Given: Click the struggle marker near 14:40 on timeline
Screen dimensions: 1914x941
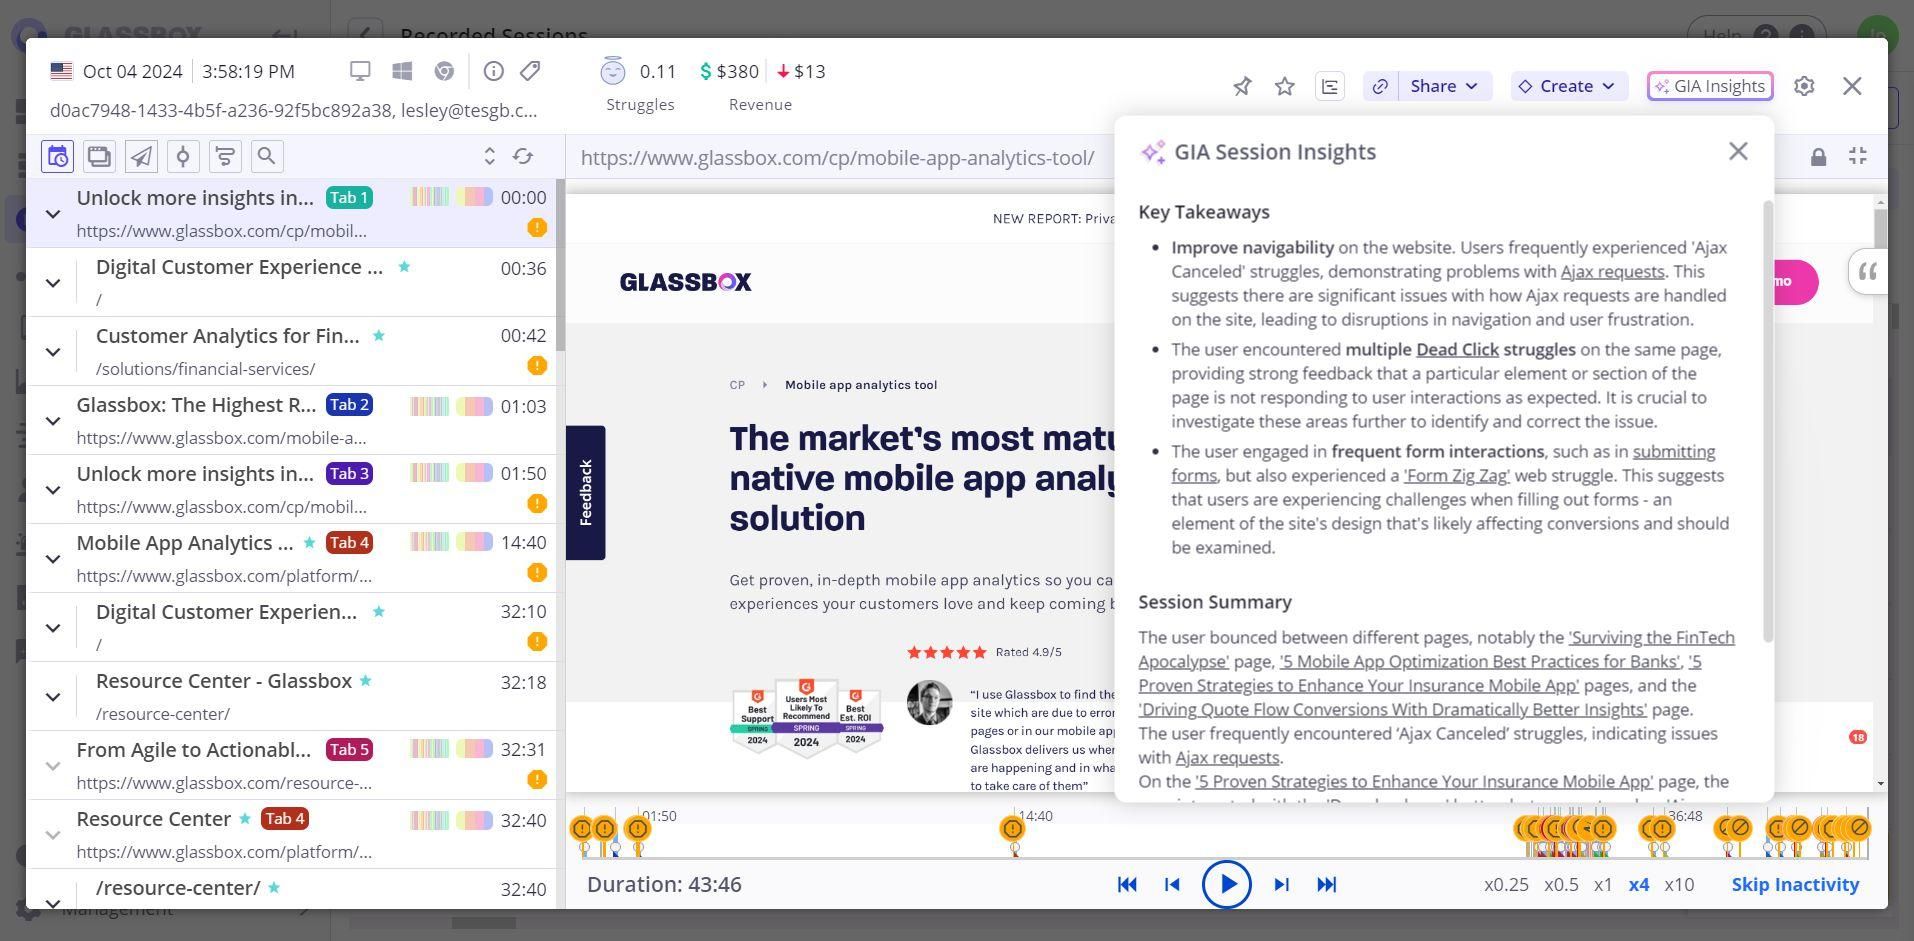Looking at the screenshot, I should click(1012, 829).
